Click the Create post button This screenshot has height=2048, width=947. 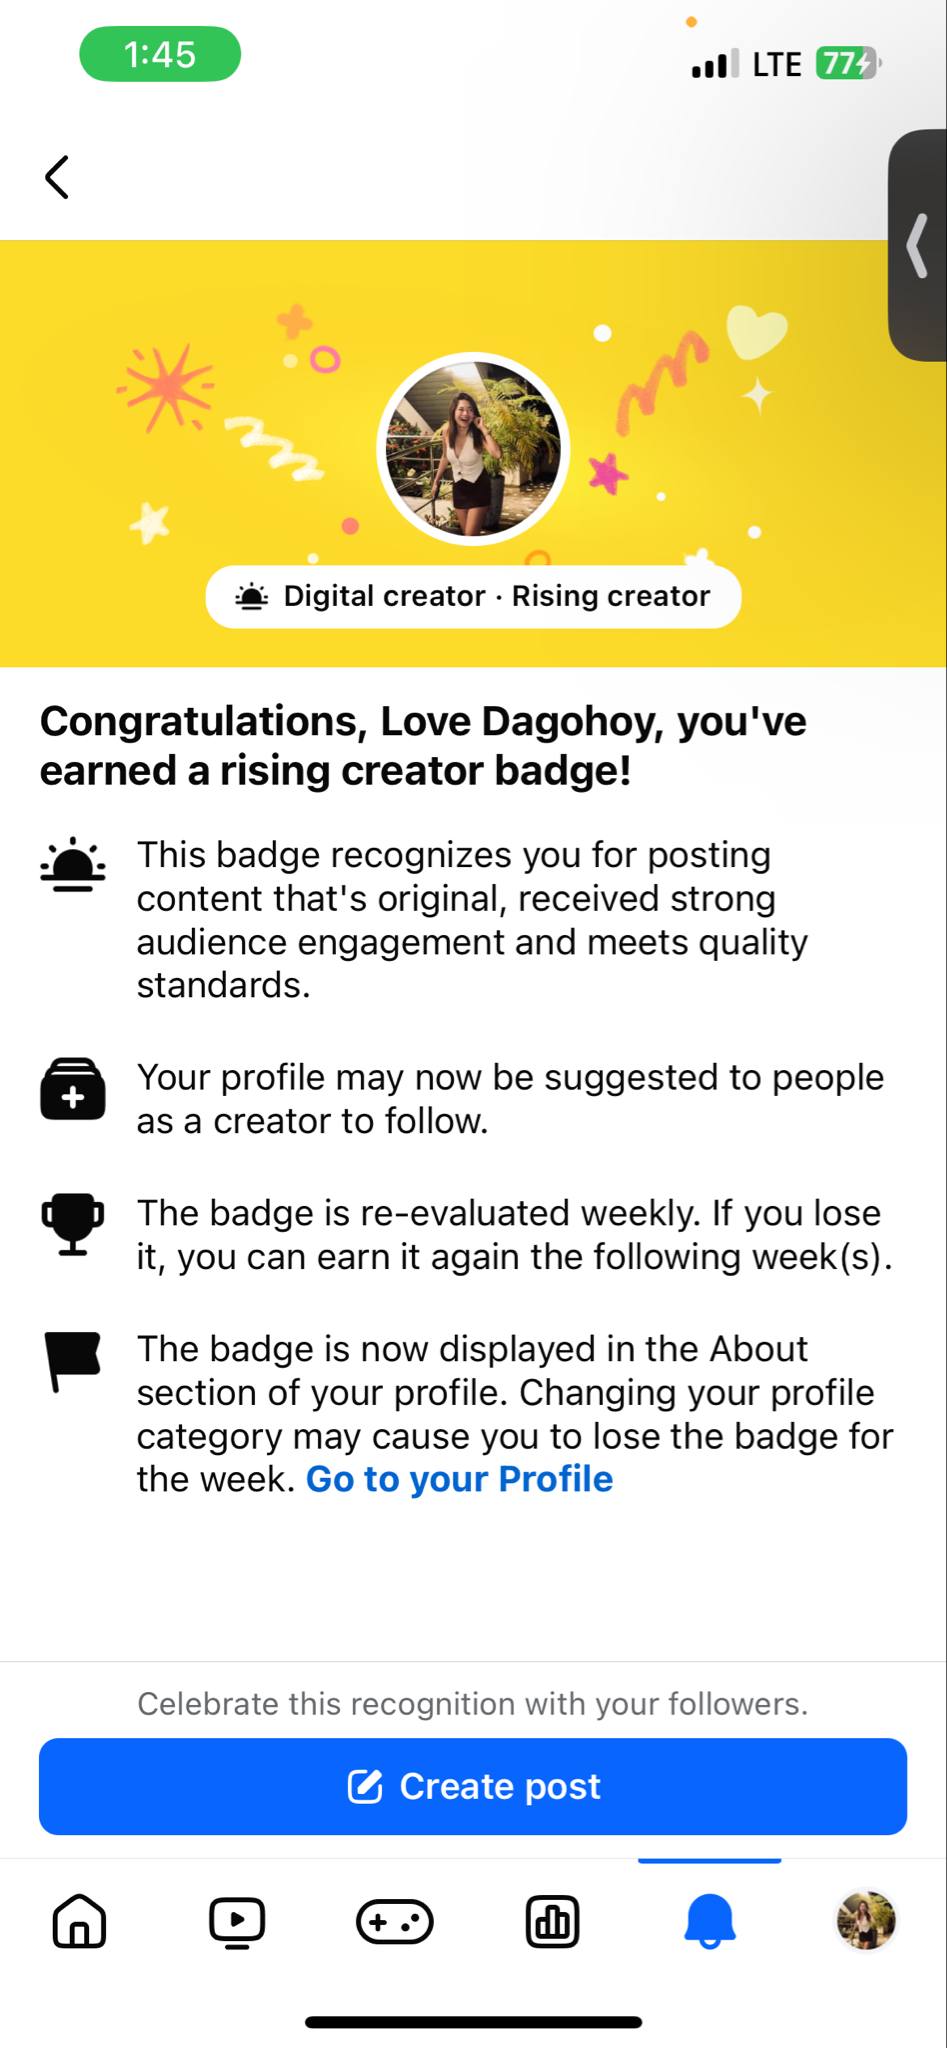tap(473, 1786)
